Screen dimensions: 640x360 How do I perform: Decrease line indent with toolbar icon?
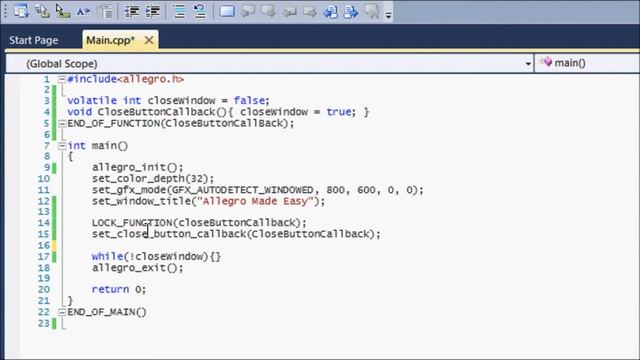click(131, 11)
